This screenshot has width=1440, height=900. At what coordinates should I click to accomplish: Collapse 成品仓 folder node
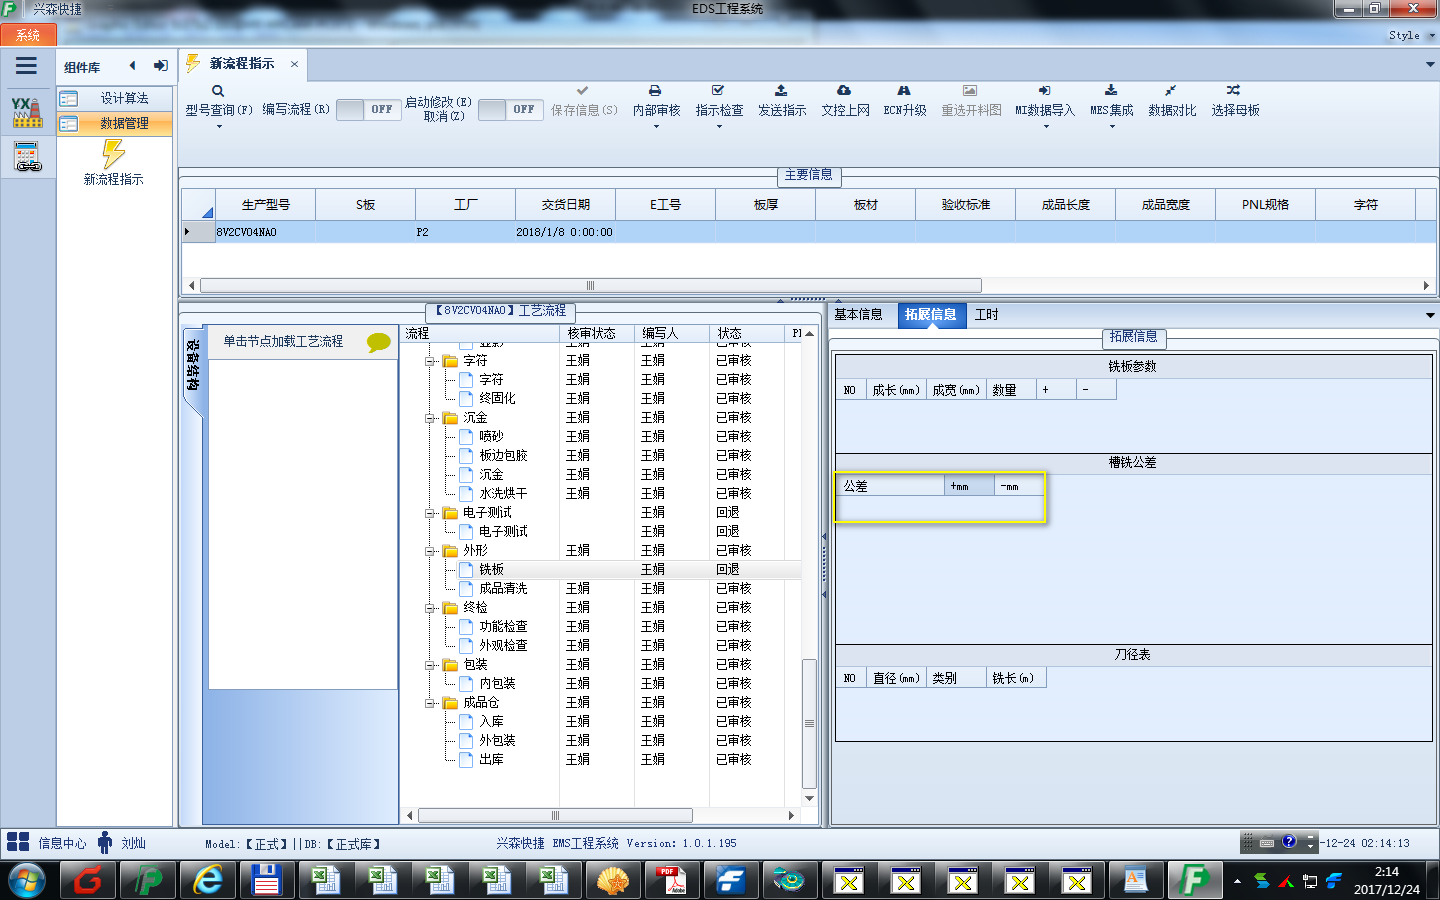click(x=430, y=703)
